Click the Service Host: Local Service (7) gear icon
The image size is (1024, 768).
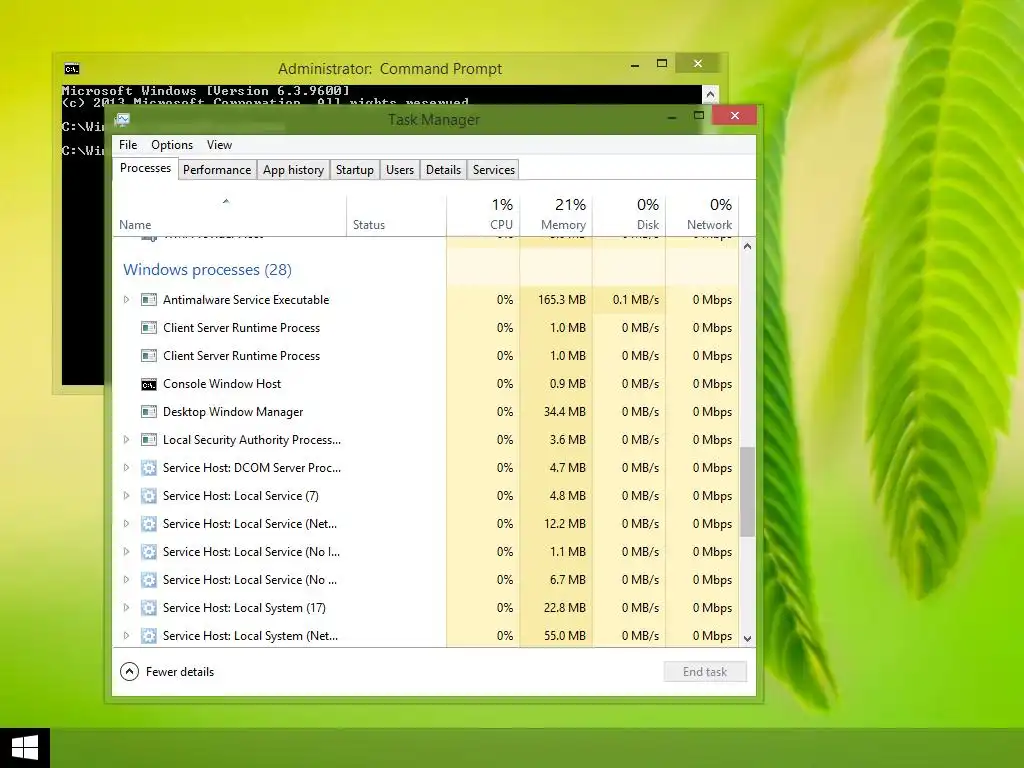click(x=149, y=496)
